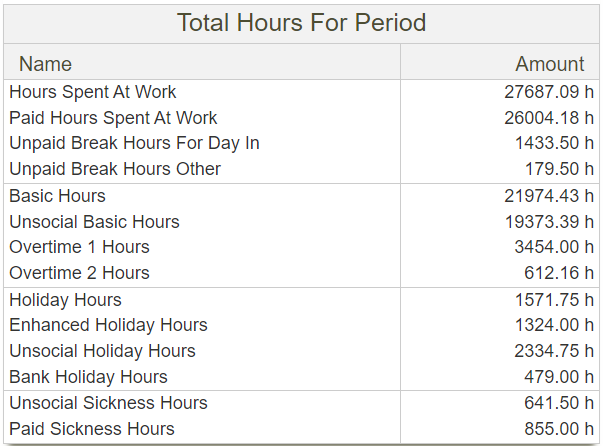Sort by the Name column header
This screenshot has height=446, width=604.
[46, 64]
